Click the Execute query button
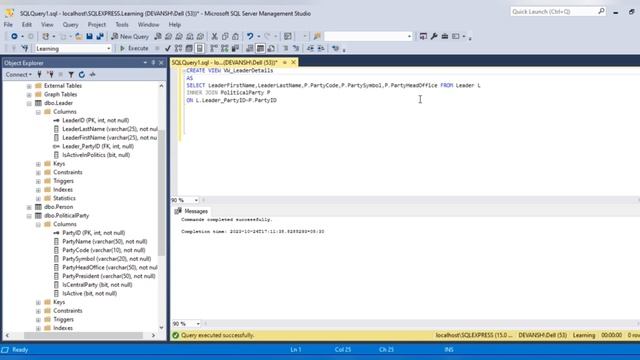 coord(134,48)
